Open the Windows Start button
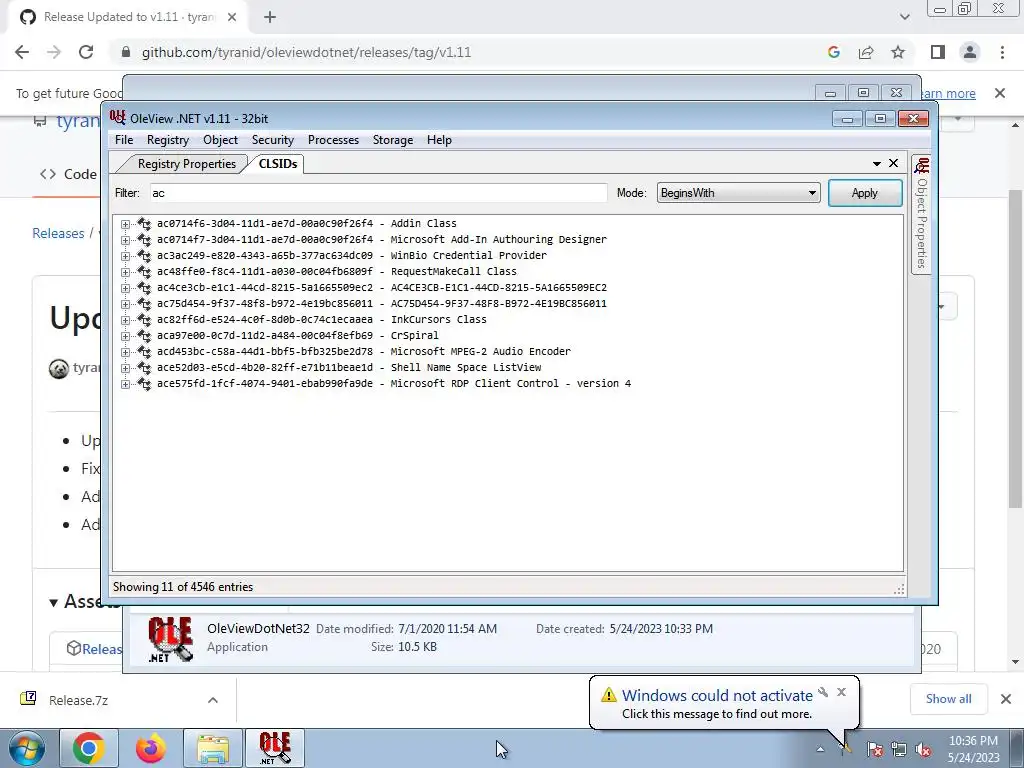The height and width of the screenshot is (768, 1024). point(26,748)
